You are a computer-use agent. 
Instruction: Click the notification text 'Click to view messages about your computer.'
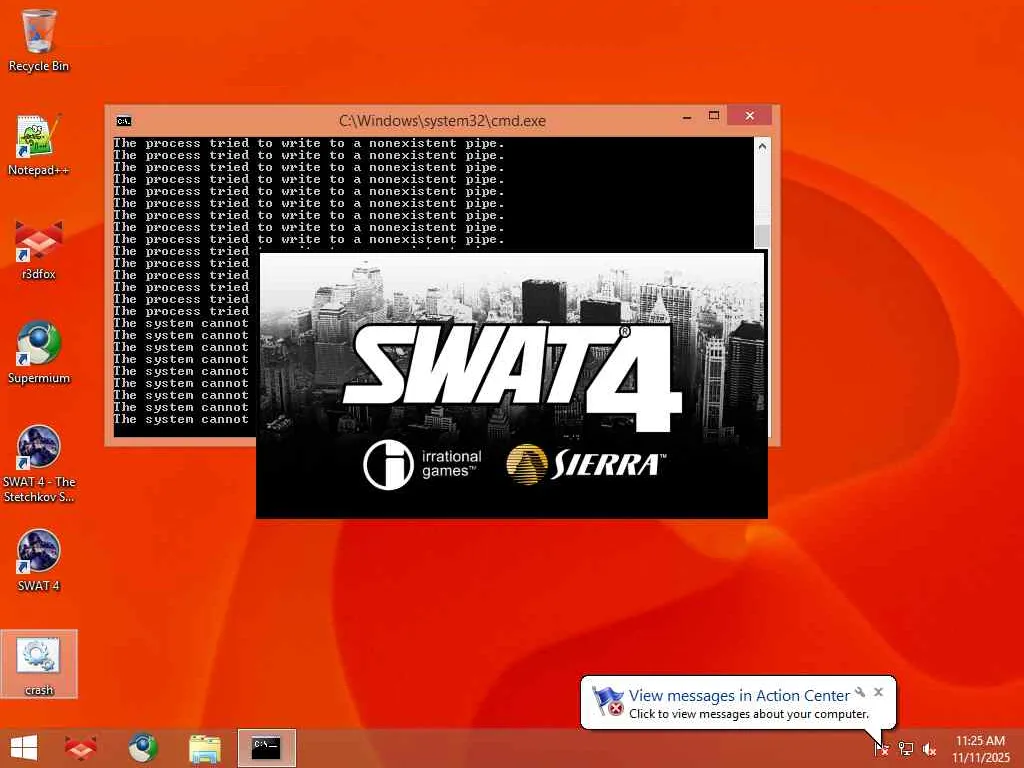coord(749,714)
